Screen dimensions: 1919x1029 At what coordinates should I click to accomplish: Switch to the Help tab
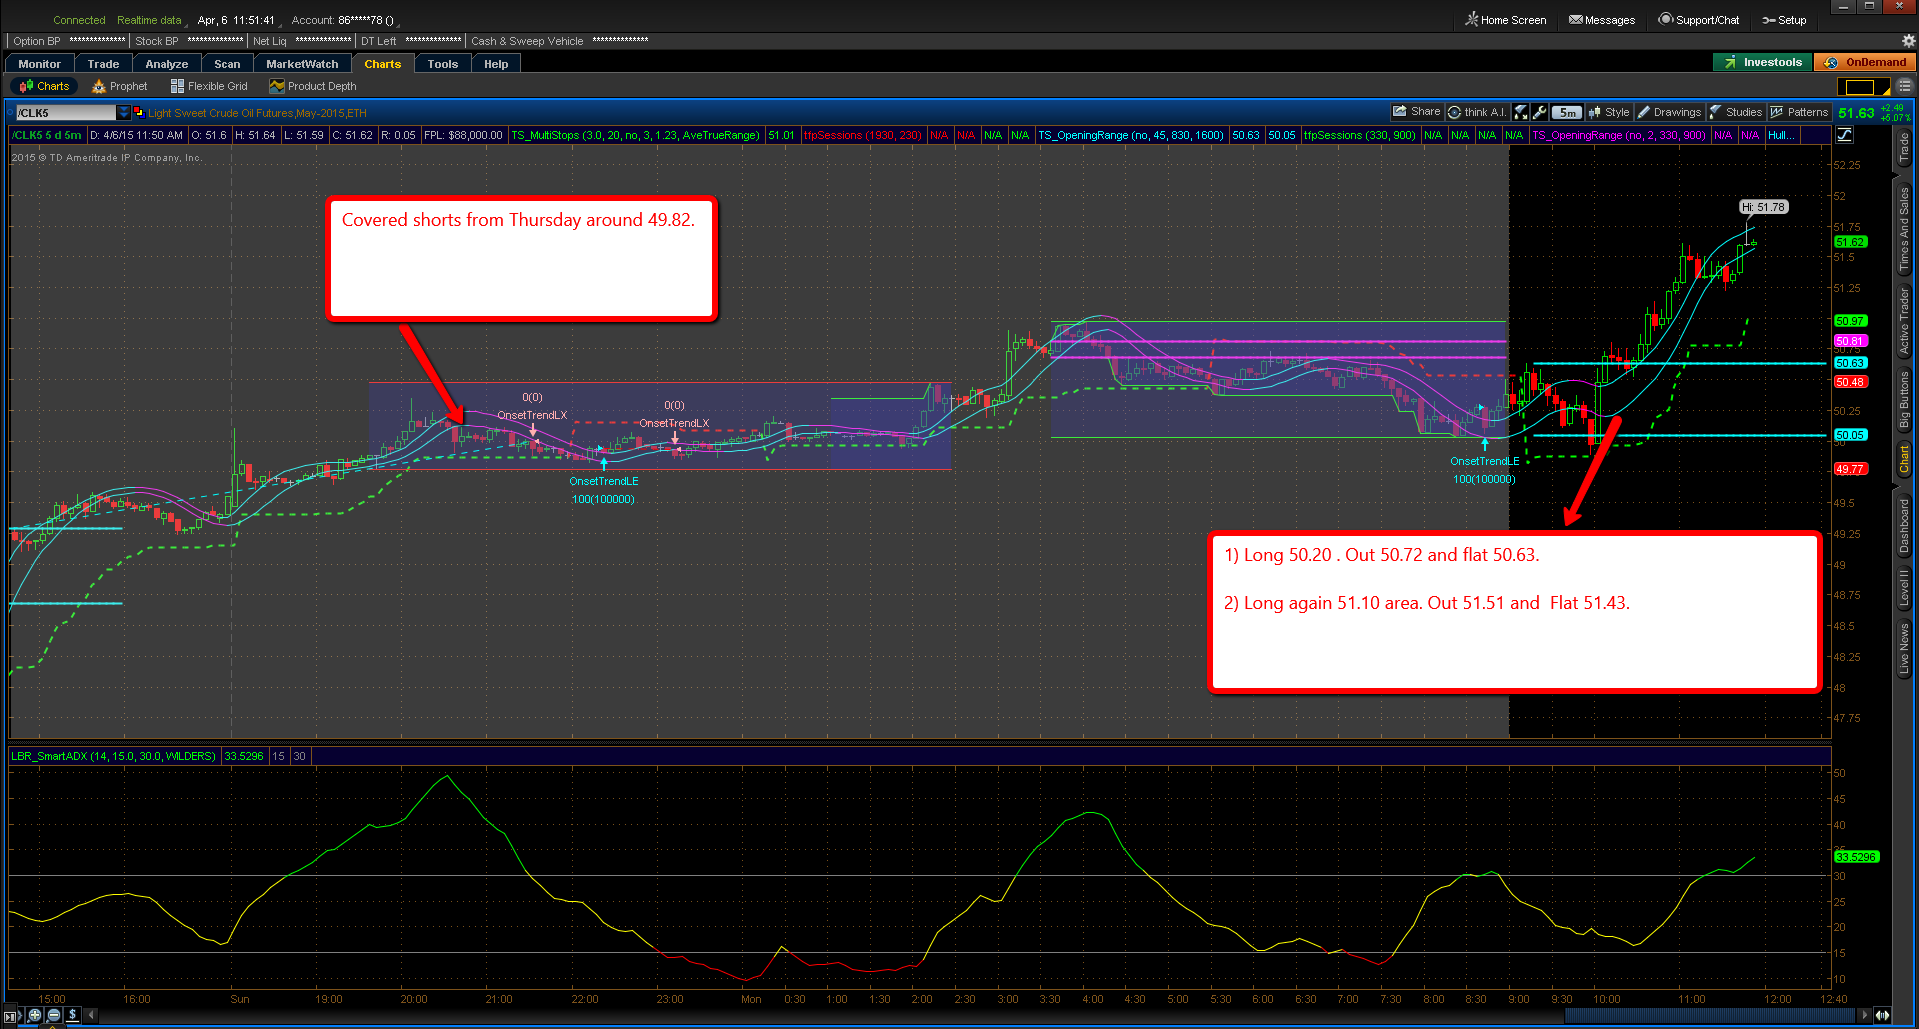[x=496, y=64]
